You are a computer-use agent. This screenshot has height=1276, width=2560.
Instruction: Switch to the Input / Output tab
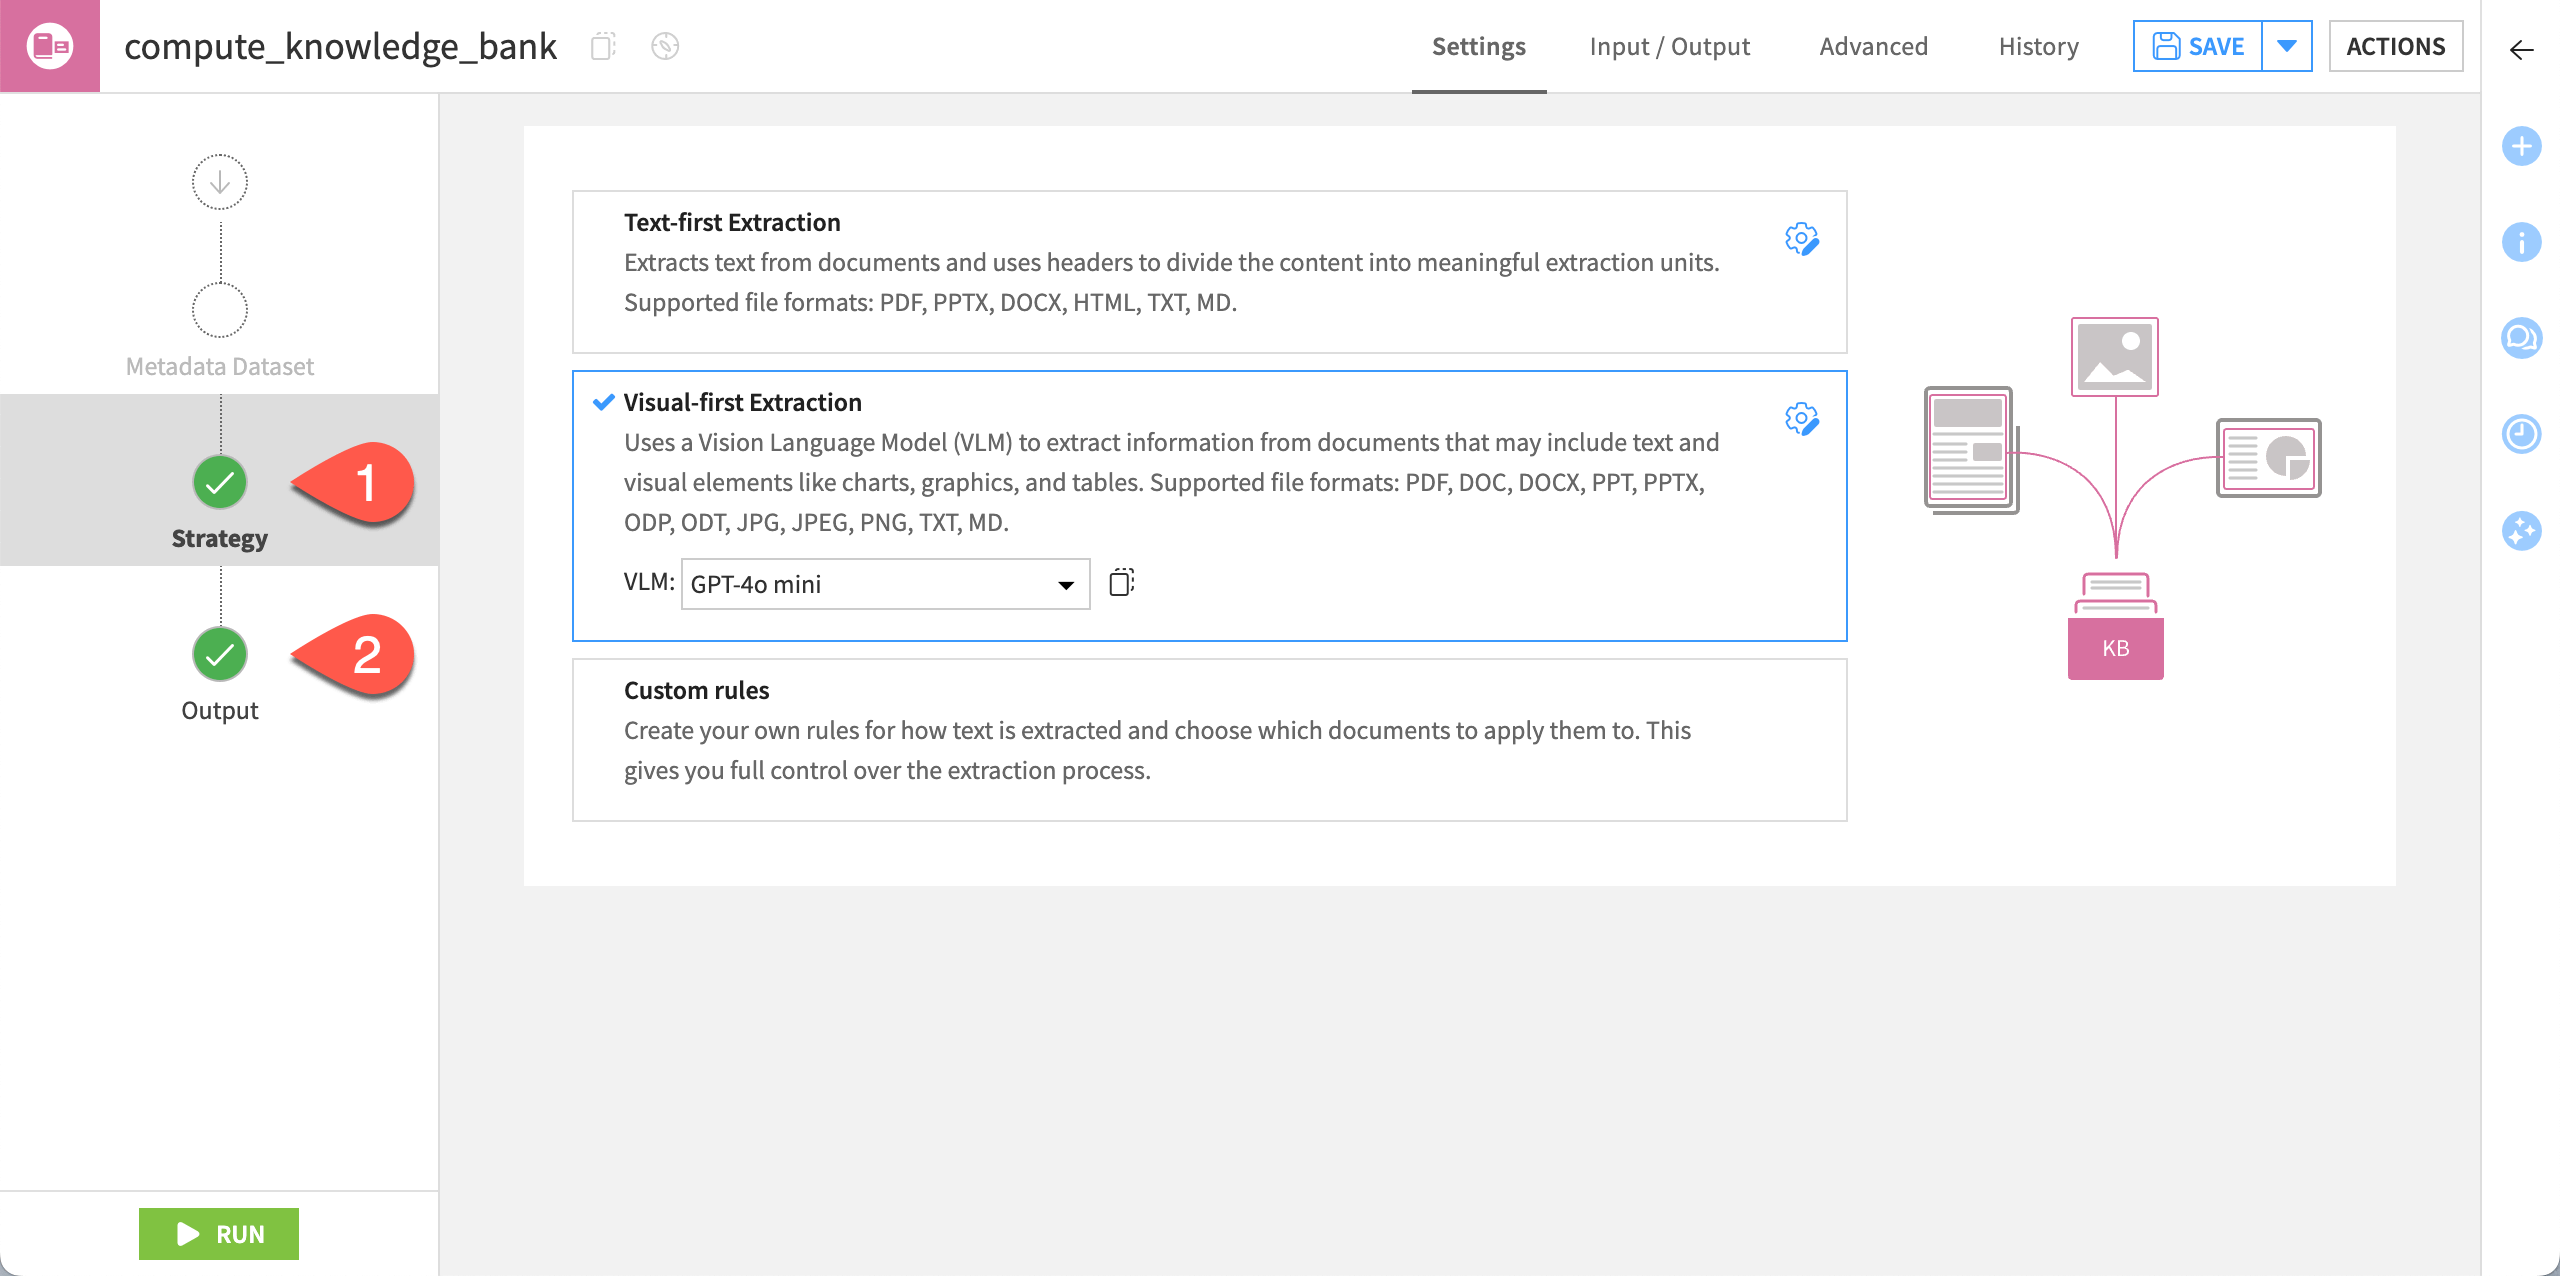tap(1670, 46)
